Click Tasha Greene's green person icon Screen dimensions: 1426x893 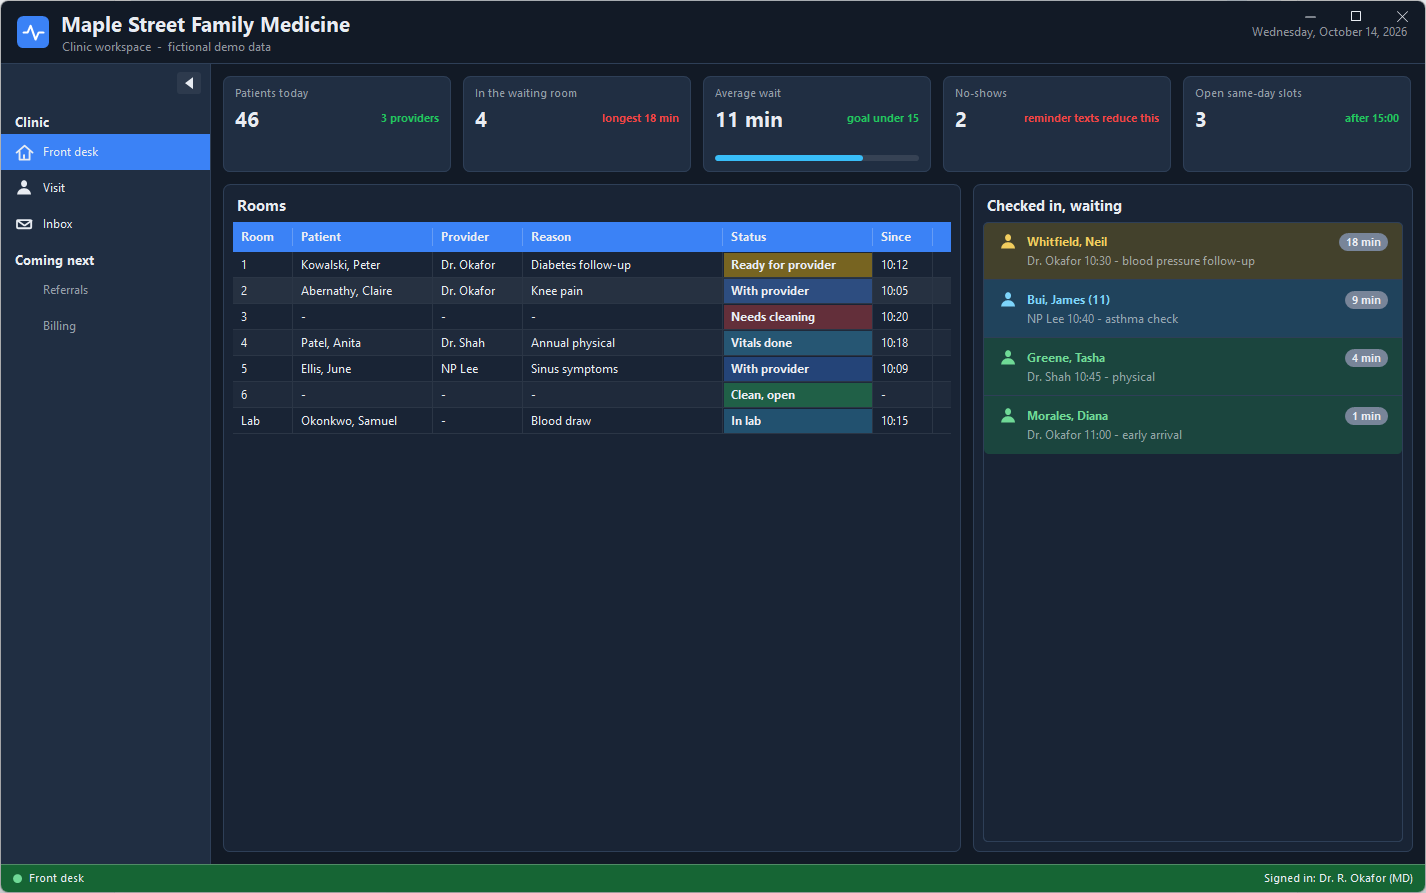[1008, 358]
